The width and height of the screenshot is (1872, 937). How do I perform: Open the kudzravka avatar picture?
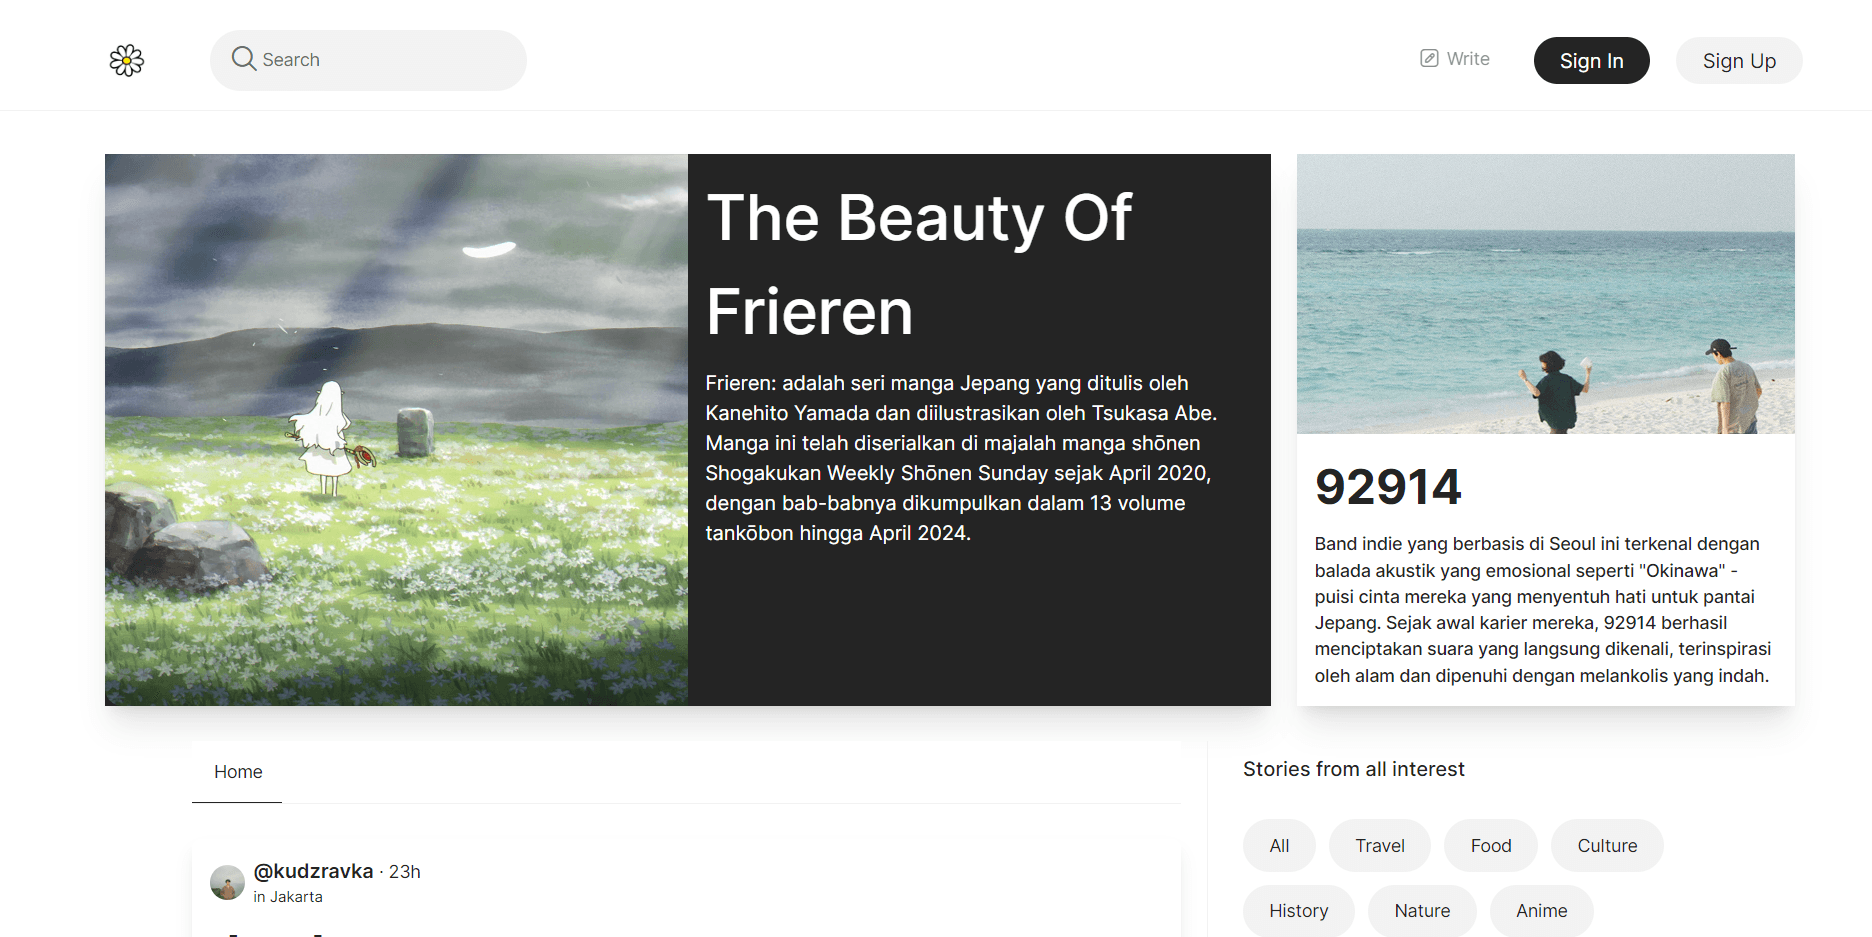click(227, 882)
